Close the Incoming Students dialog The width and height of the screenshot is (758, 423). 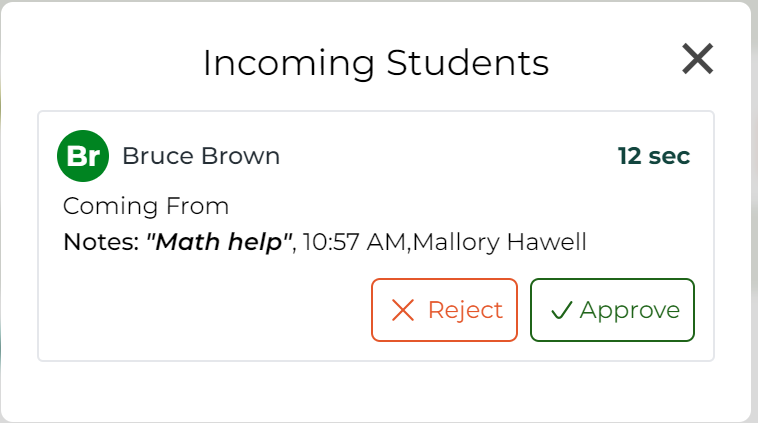click(x=697, y=60)
